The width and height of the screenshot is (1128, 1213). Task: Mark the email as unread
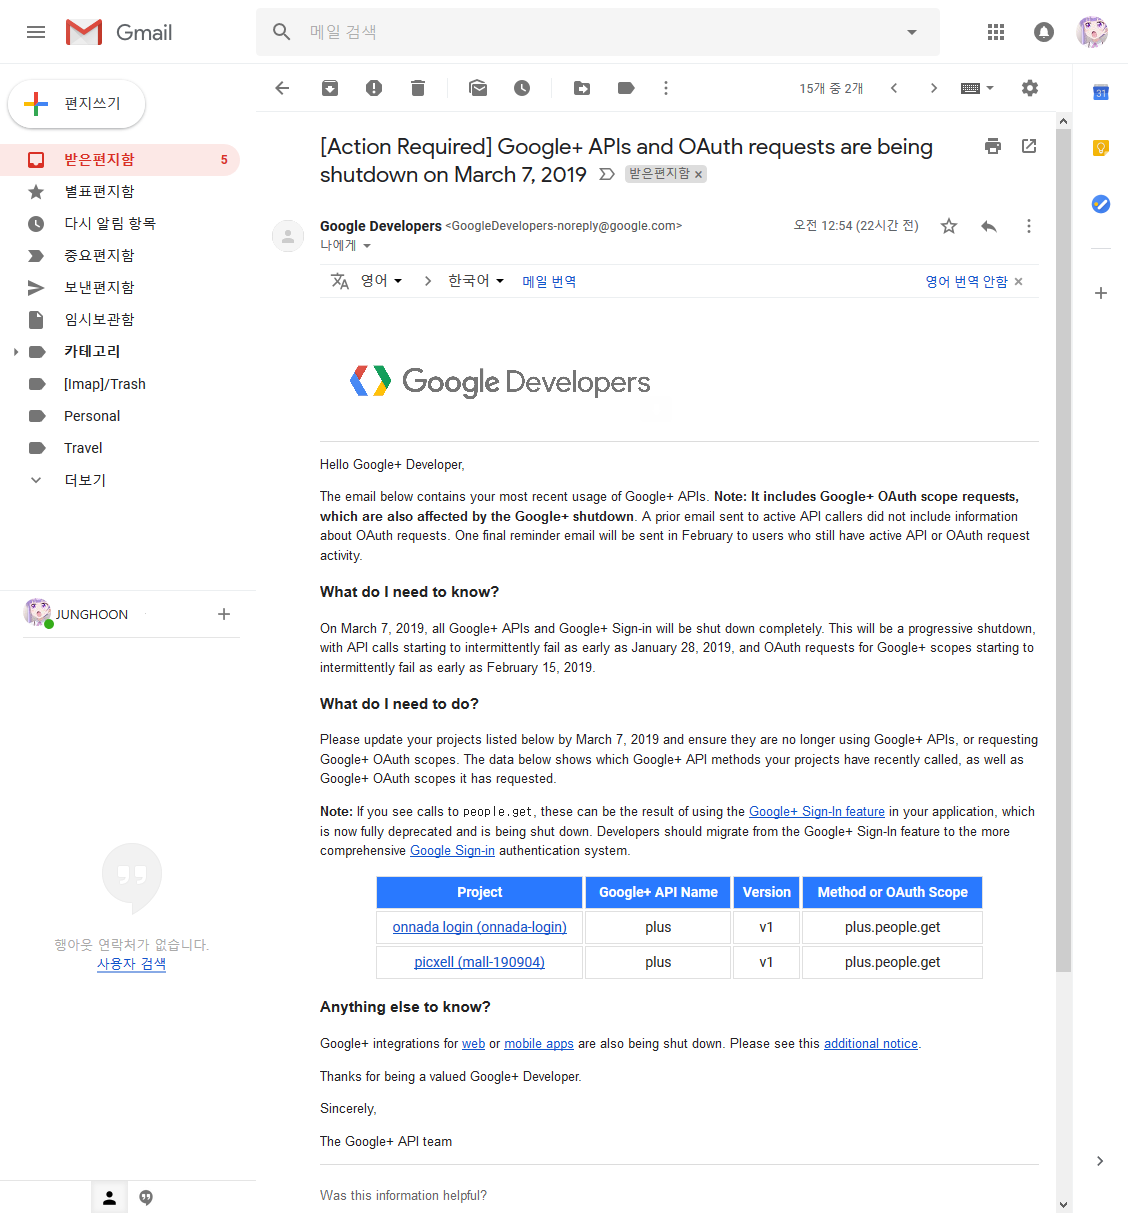tap(478, 88)
